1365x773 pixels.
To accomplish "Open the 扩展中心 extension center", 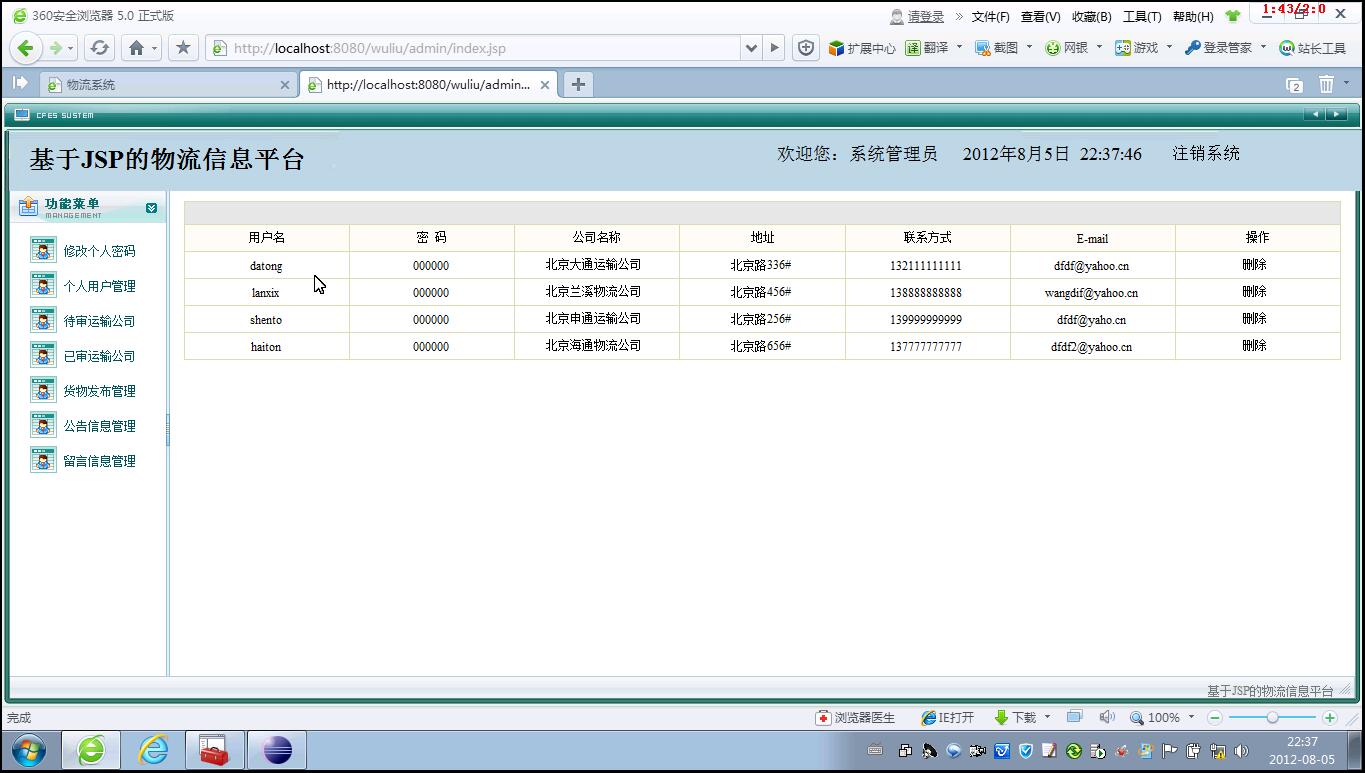I will 861,48.
